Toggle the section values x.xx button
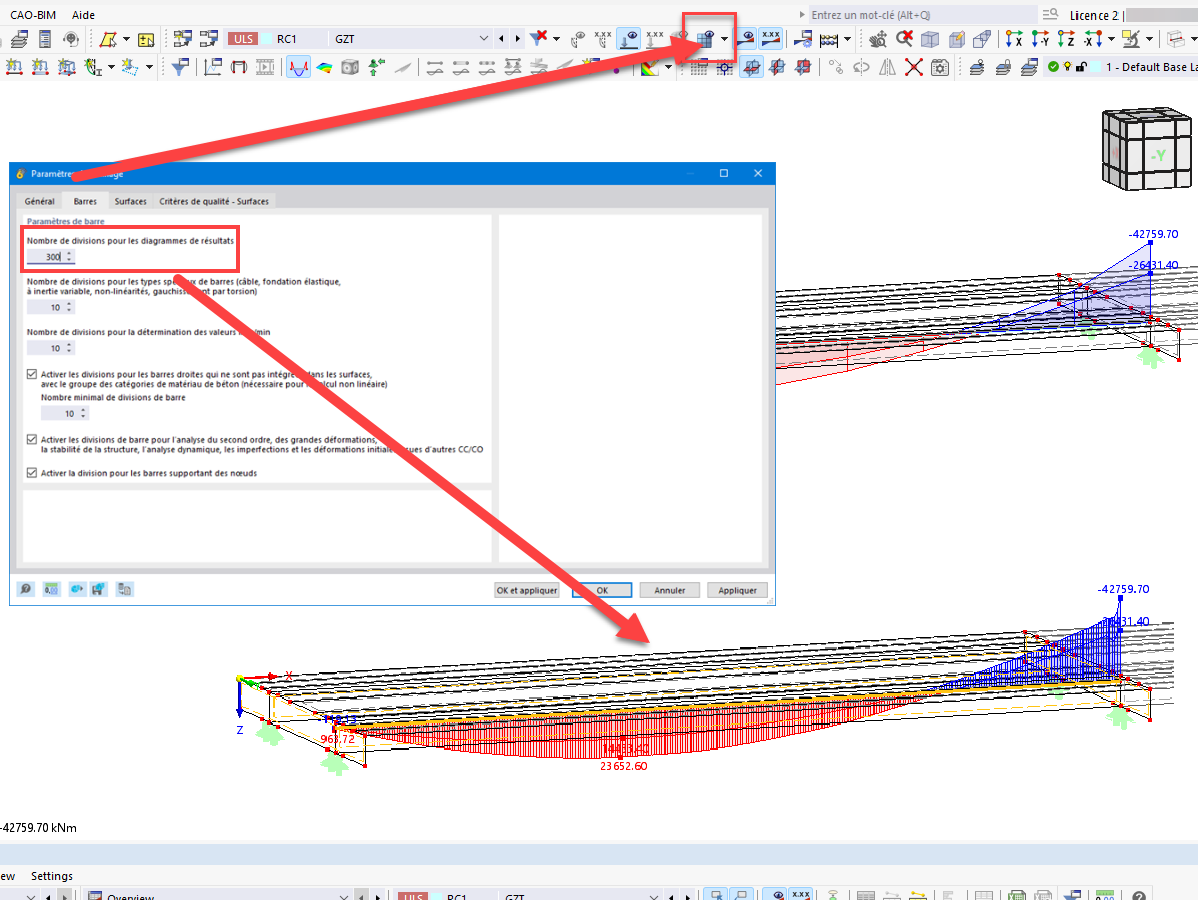Viewport: 1198px width, 900px height. [771, 38]
